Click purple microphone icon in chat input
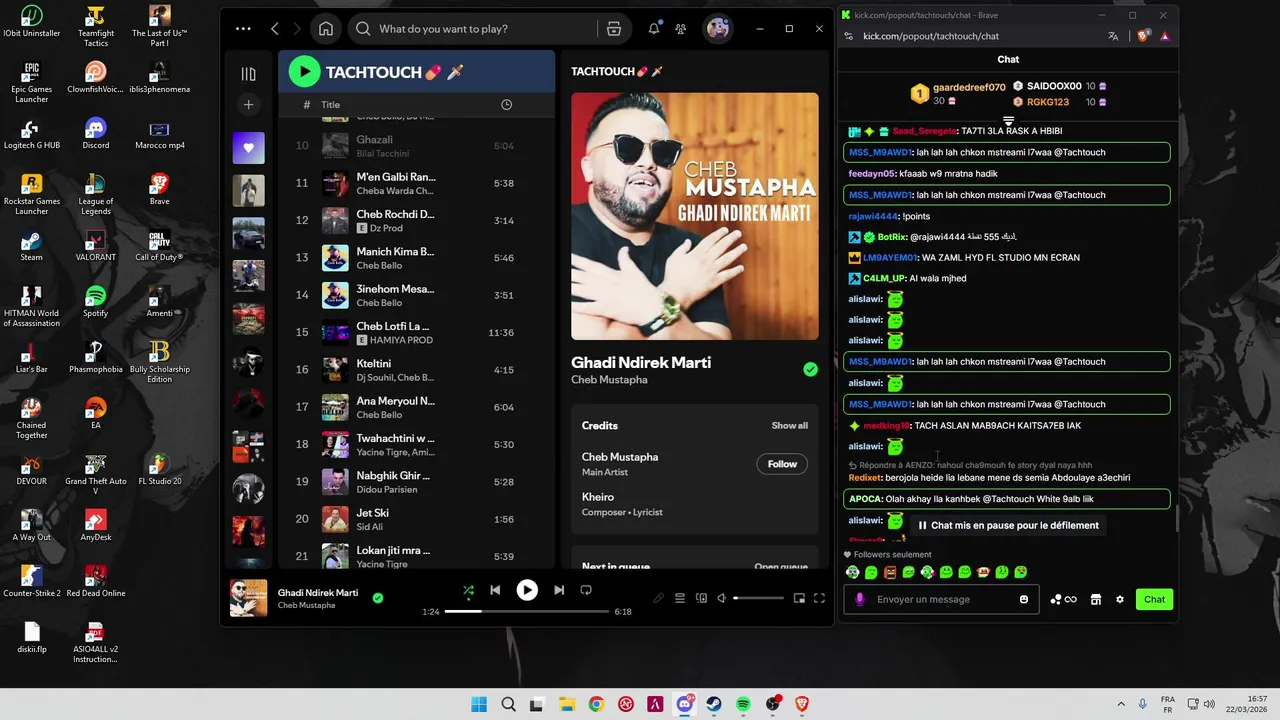1280x720 pixels. pos(860,599)
